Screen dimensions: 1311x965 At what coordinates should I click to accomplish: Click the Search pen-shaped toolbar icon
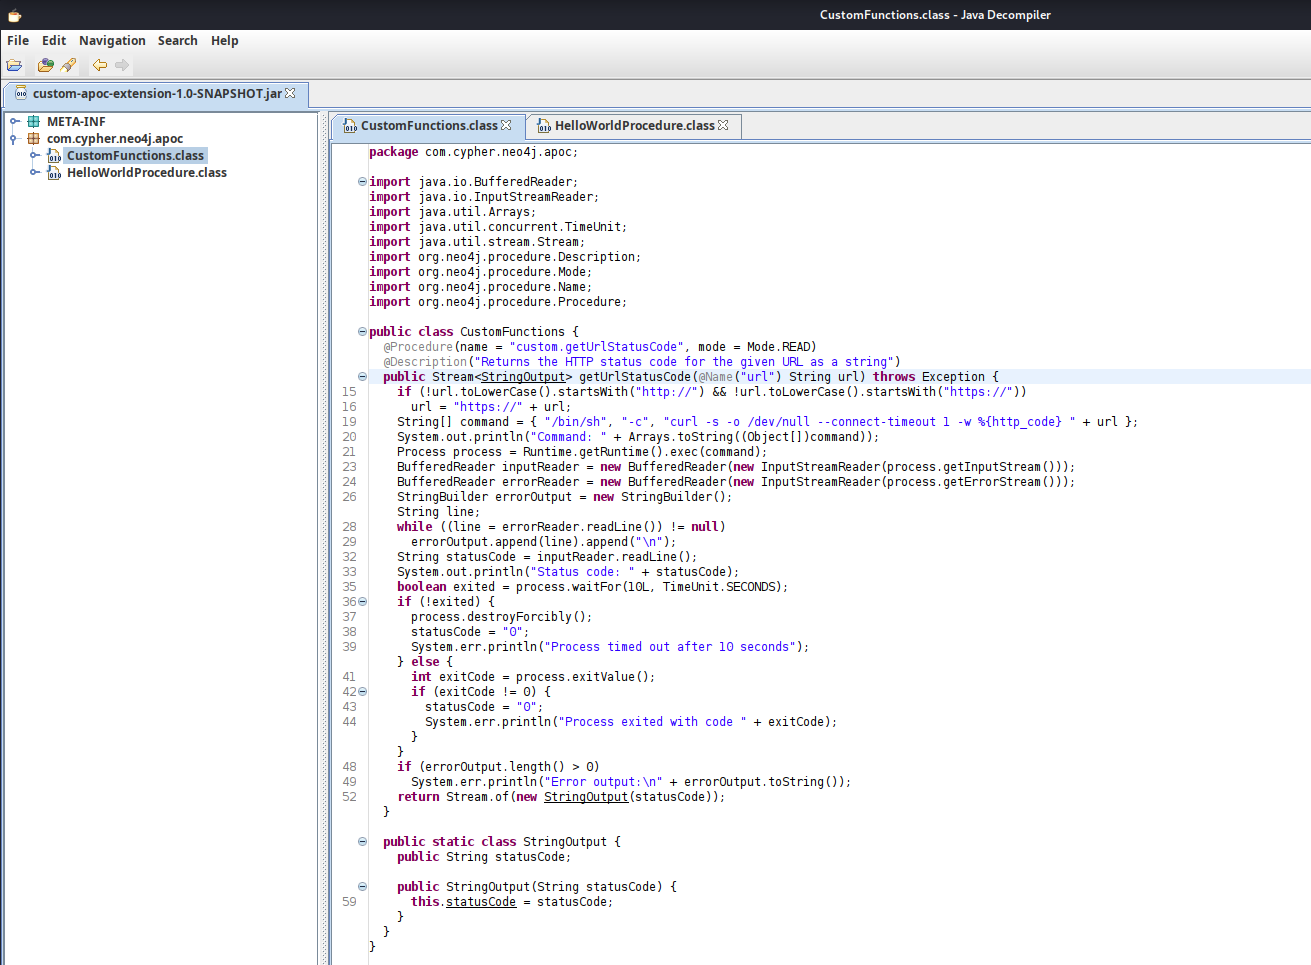pos(68,66)
